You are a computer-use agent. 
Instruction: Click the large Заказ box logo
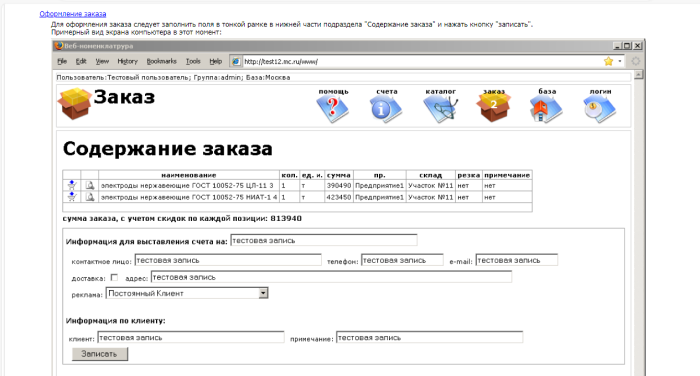click(x=75, y=104)
